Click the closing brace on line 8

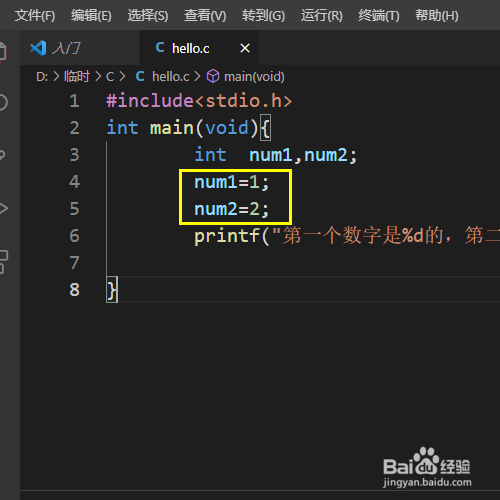click(x=112, y=290)
